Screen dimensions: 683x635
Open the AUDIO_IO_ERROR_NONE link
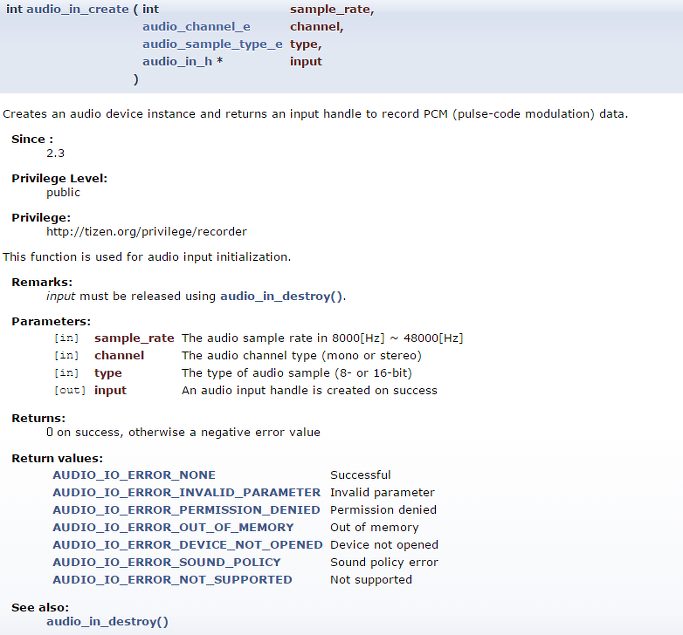click(134, 475)
